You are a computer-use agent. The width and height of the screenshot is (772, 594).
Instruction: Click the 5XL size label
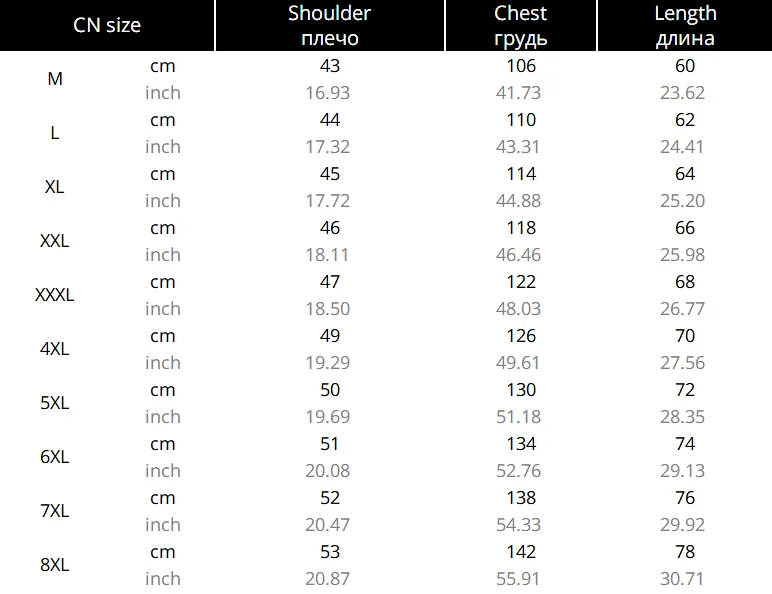pyautogui.click(x=55, y=403)
